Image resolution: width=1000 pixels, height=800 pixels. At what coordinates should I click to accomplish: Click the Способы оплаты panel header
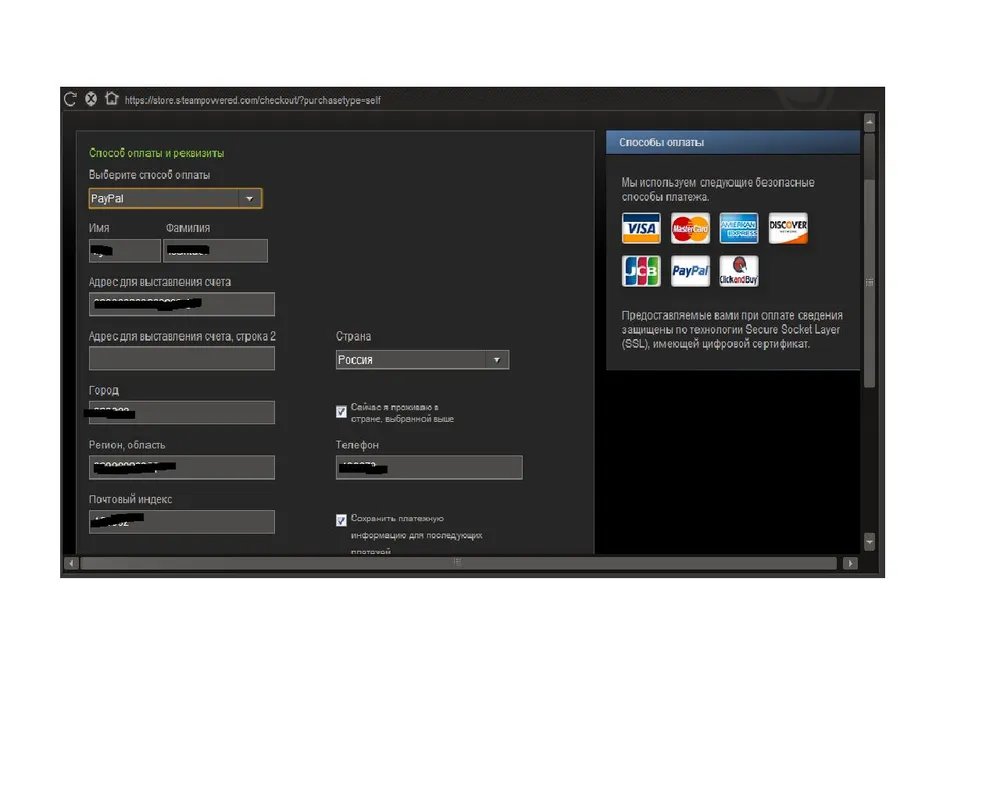(x=733, y=142)
